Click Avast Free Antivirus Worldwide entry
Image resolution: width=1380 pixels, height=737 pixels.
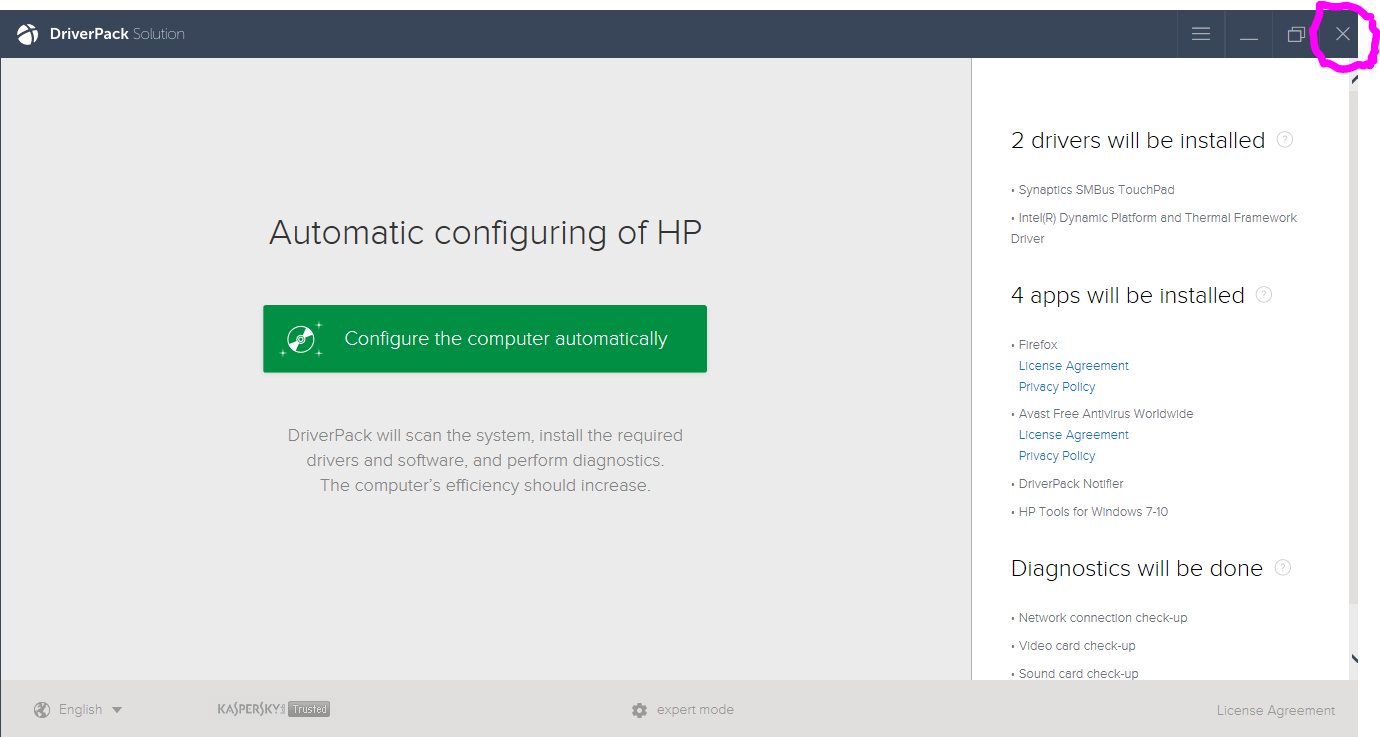click(1106, 414)
